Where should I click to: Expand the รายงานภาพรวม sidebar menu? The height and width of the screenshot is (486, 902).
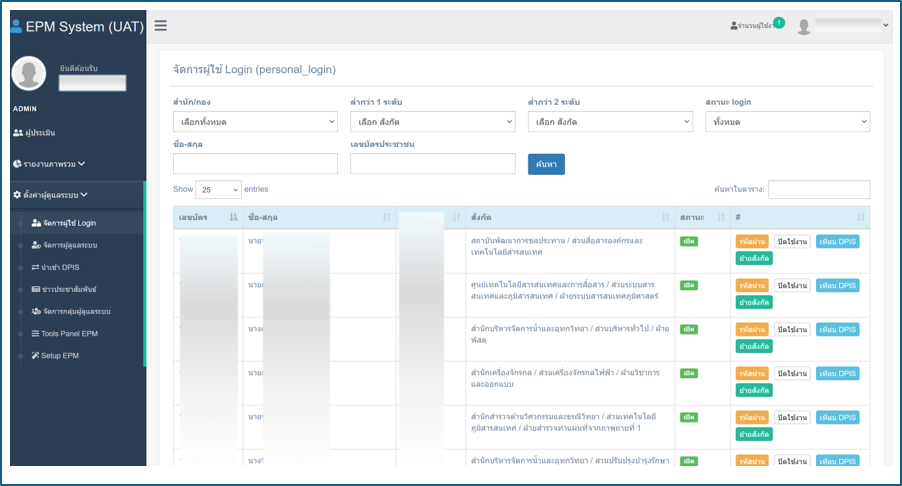point(49,164)
